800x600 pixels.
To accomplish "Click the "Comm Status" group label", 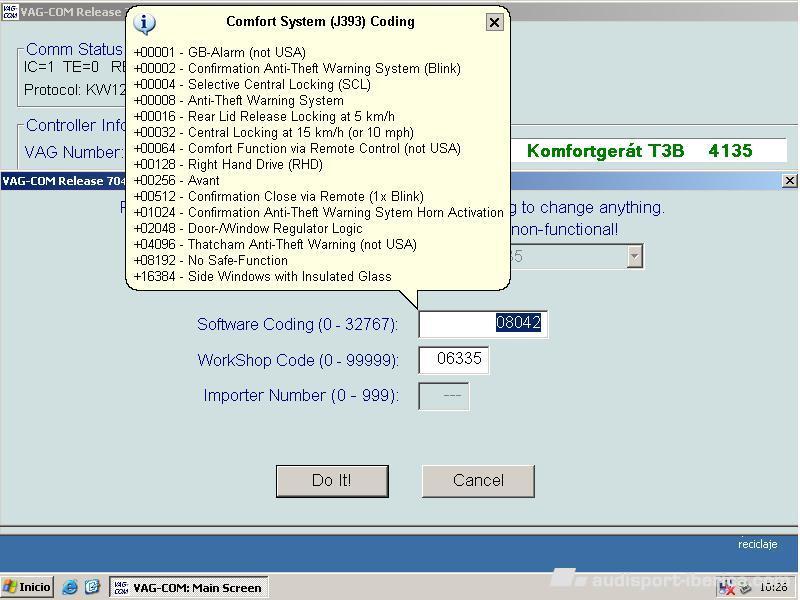I will (x=74, y=49).
